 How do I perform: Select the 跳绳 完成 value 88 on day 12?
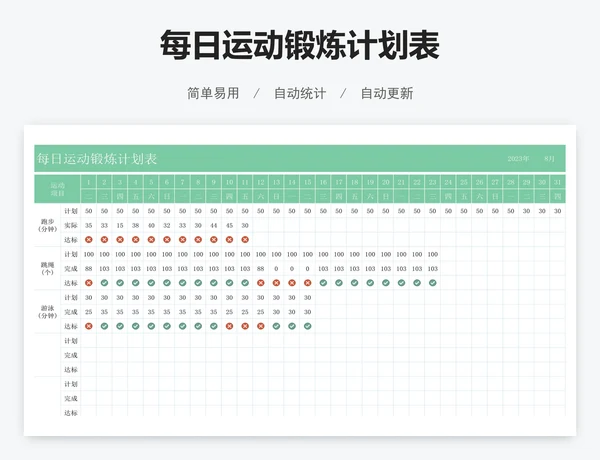[261, 269]
